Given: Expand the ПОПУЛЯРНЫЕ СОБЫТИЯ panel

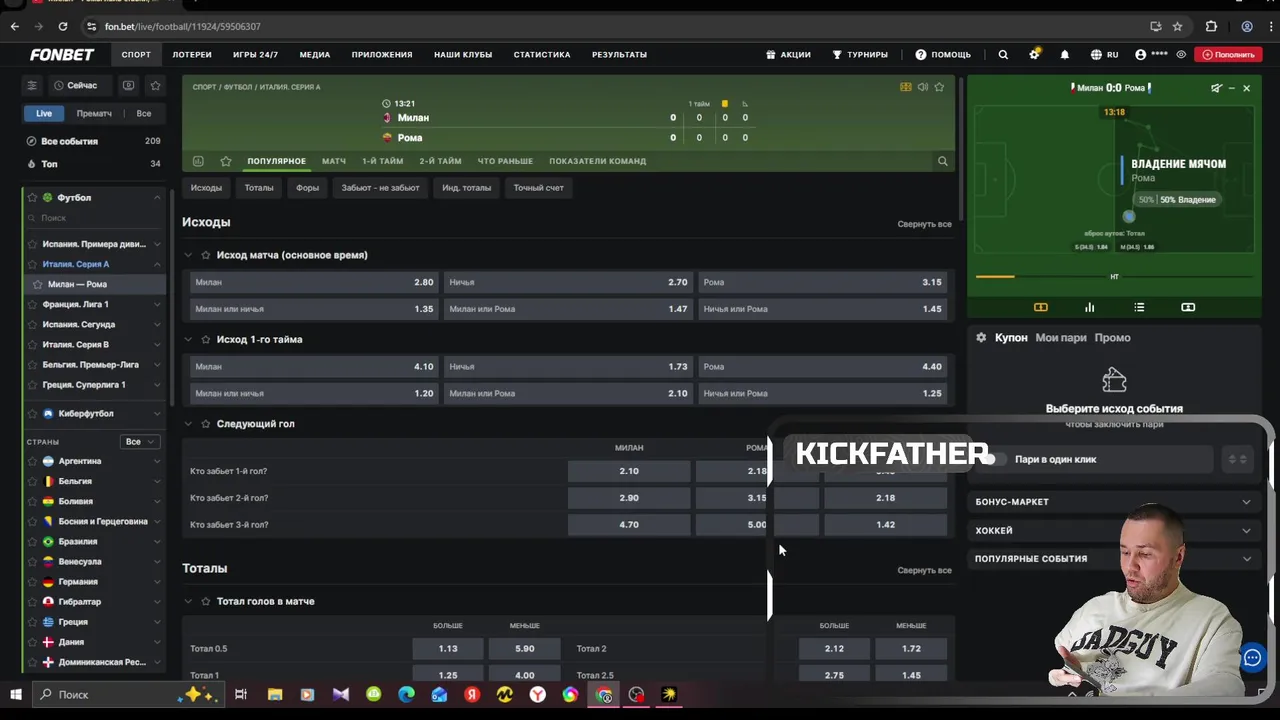Looking at the screenshot, I should point(1114,559).
